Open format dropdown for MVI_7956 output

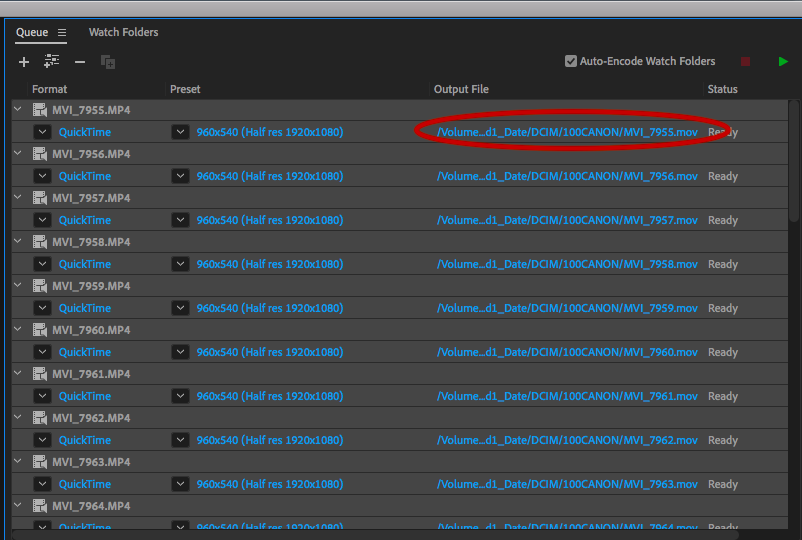pos(42,176)
